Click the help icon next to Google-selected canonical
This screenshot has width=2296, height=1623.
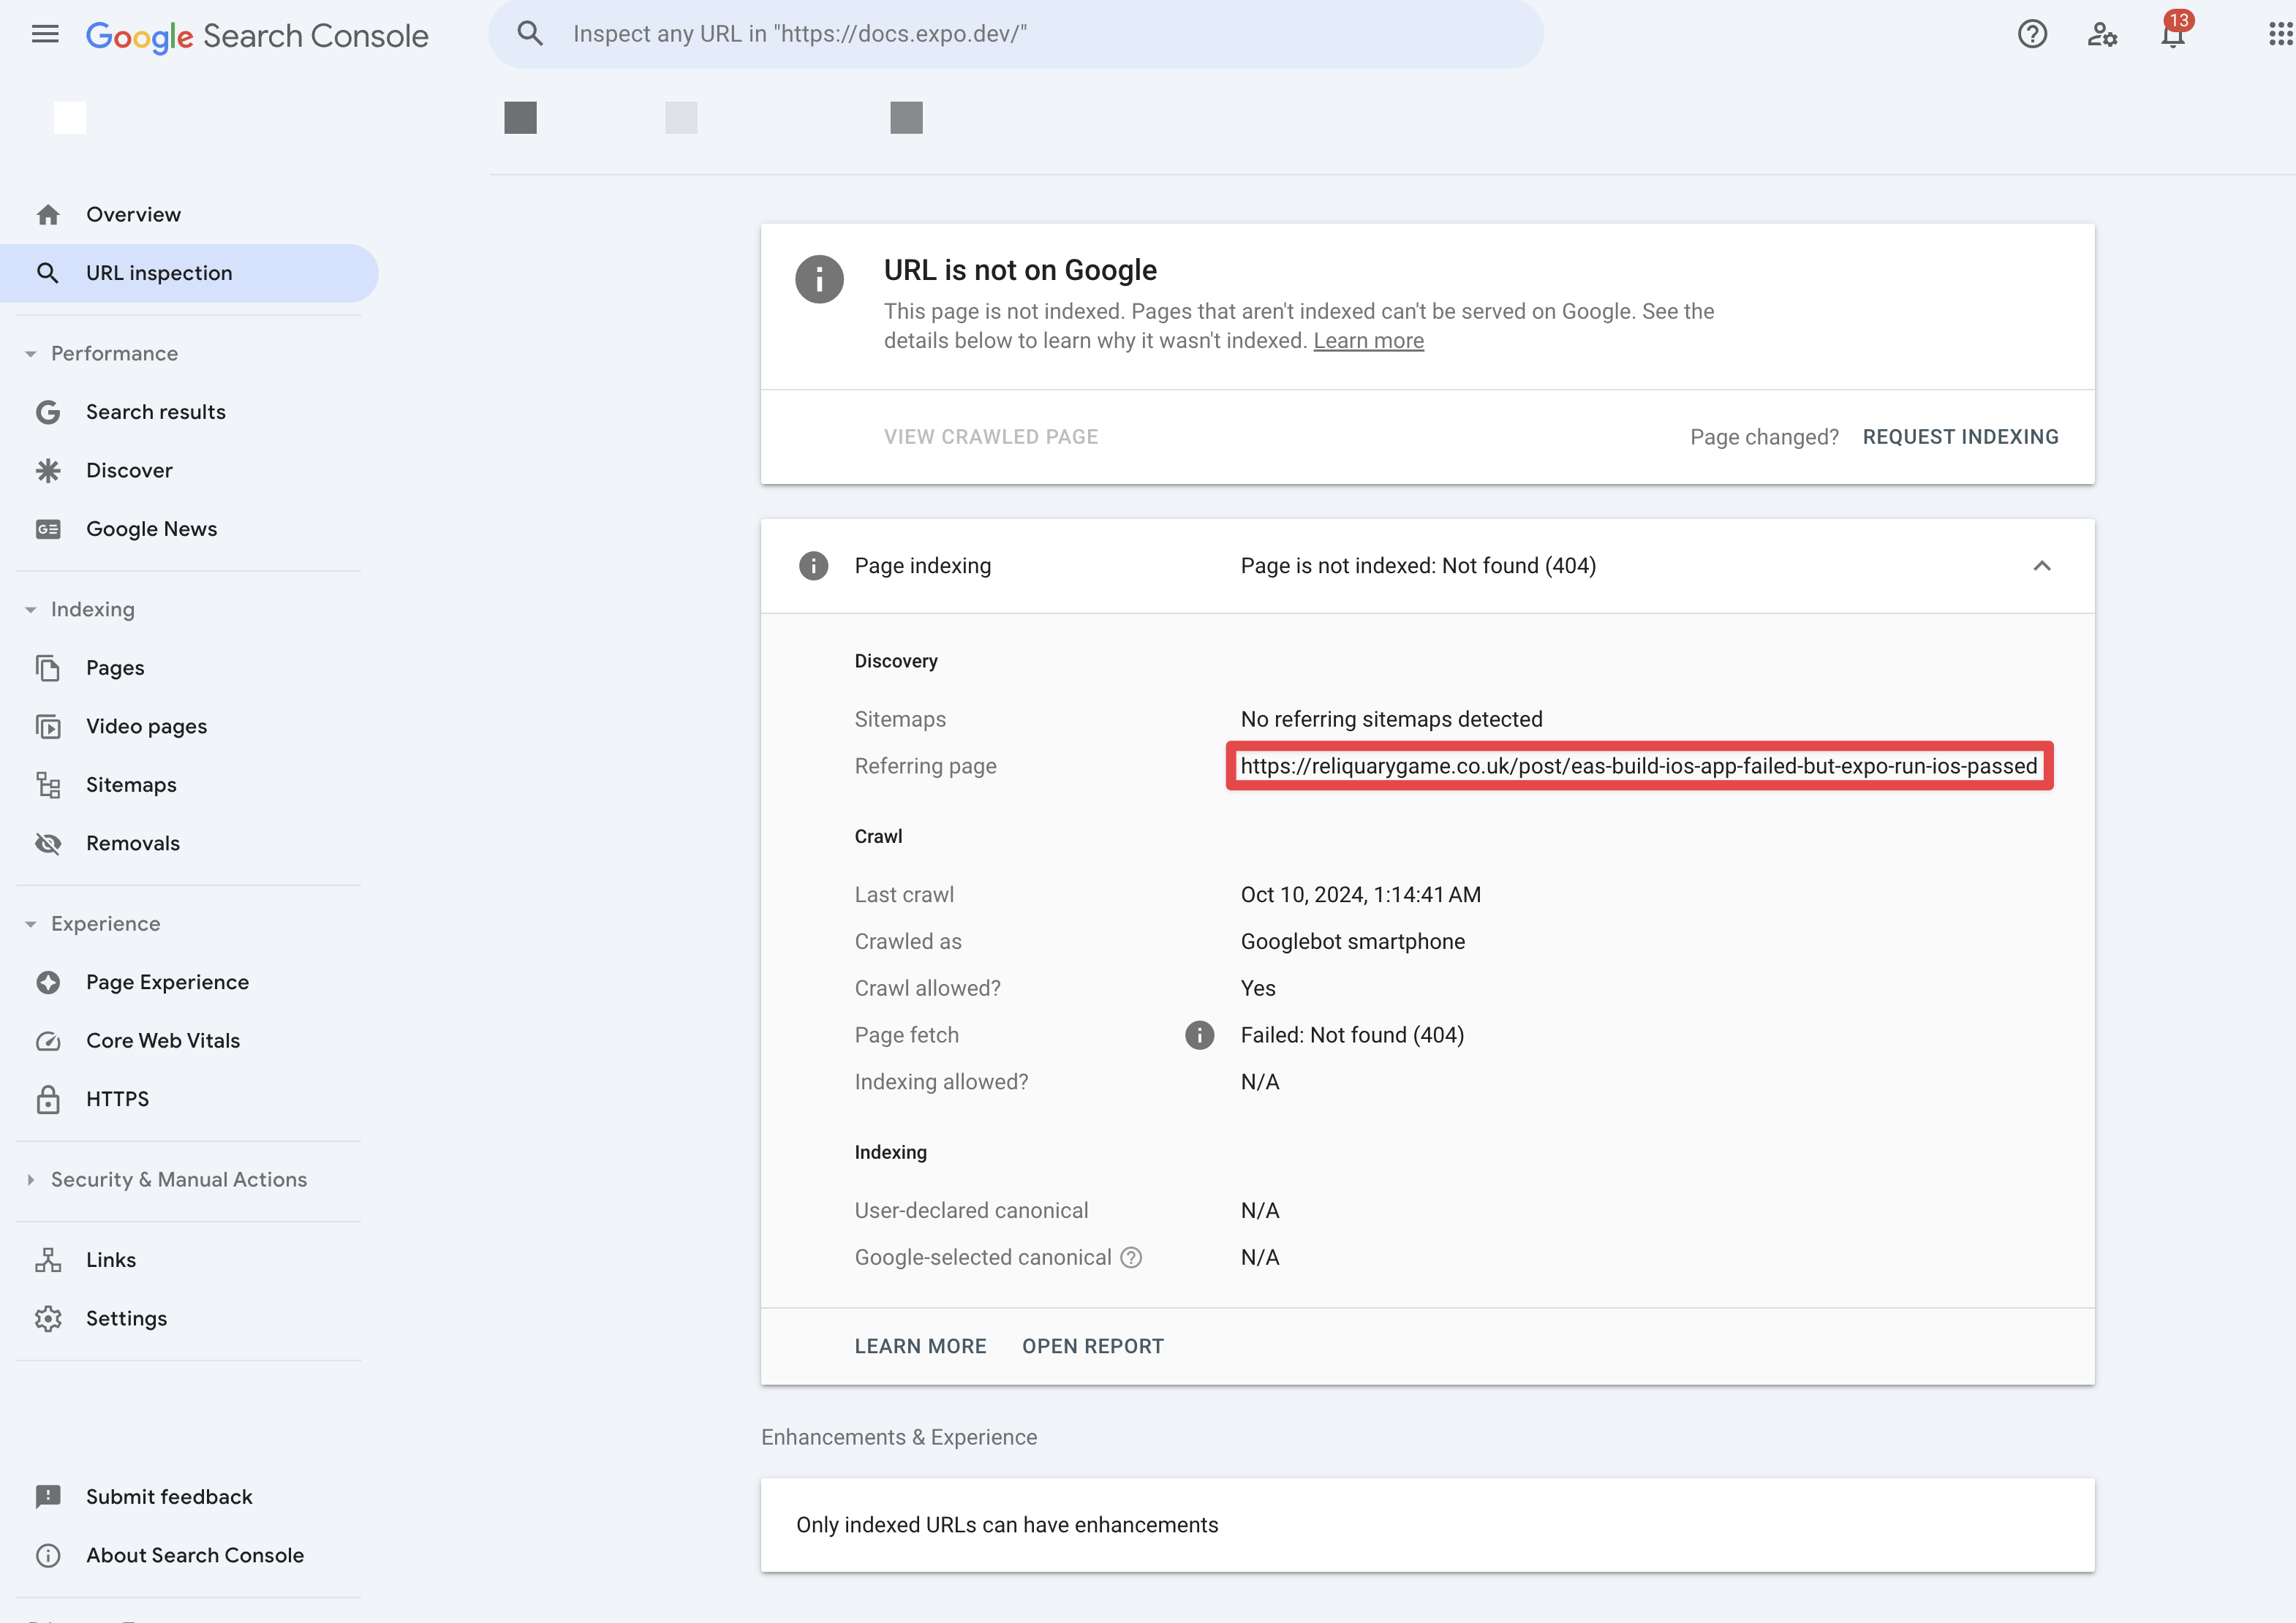tap(1131, 1257)
